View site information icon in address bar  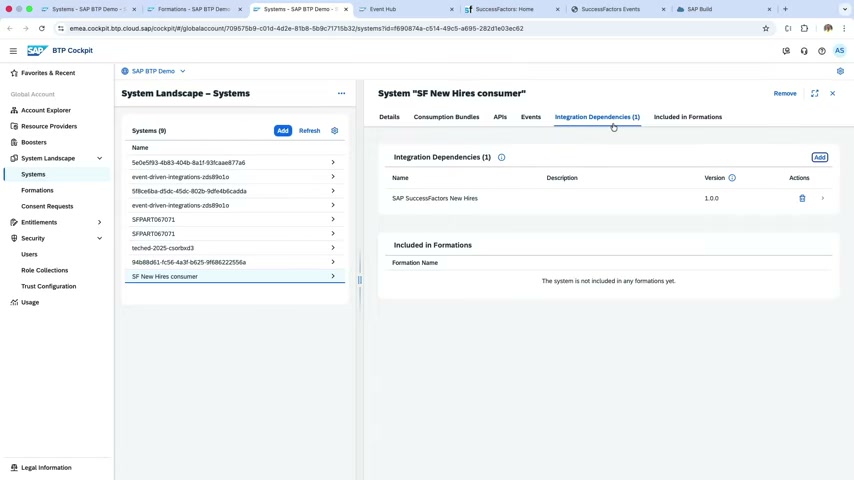point(60,28)
